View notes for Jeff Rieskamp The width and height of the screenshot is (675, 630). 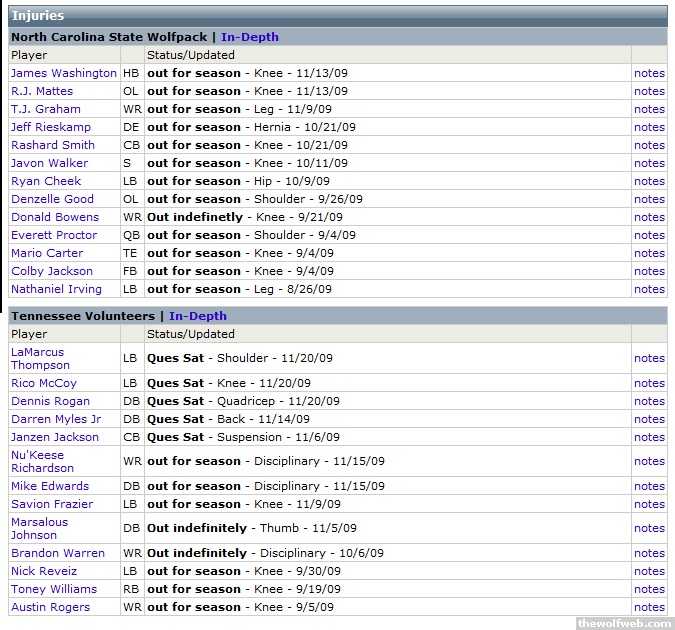[x=648, y=127]
